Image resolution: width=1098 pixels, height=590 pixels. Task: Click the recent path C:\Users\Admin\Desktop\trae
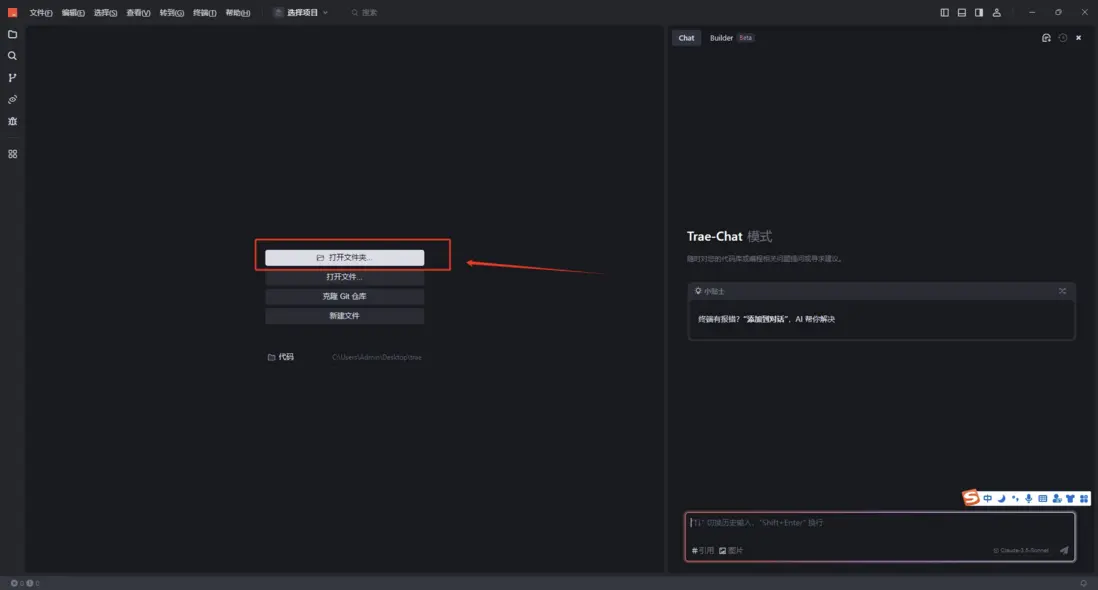[377, 358]
